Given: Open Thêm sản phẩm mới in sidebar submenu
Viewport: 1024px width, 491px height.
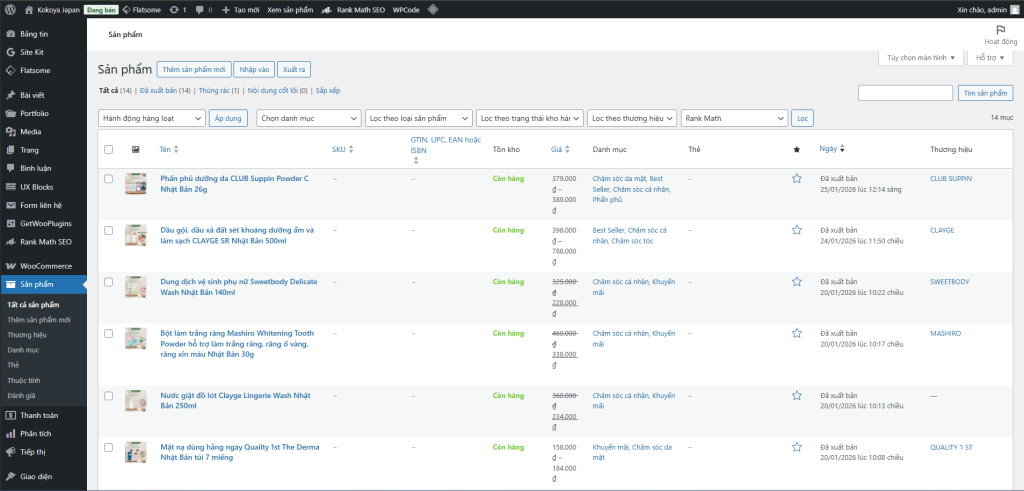Looking at the screenshot, I should click(39, 319).
